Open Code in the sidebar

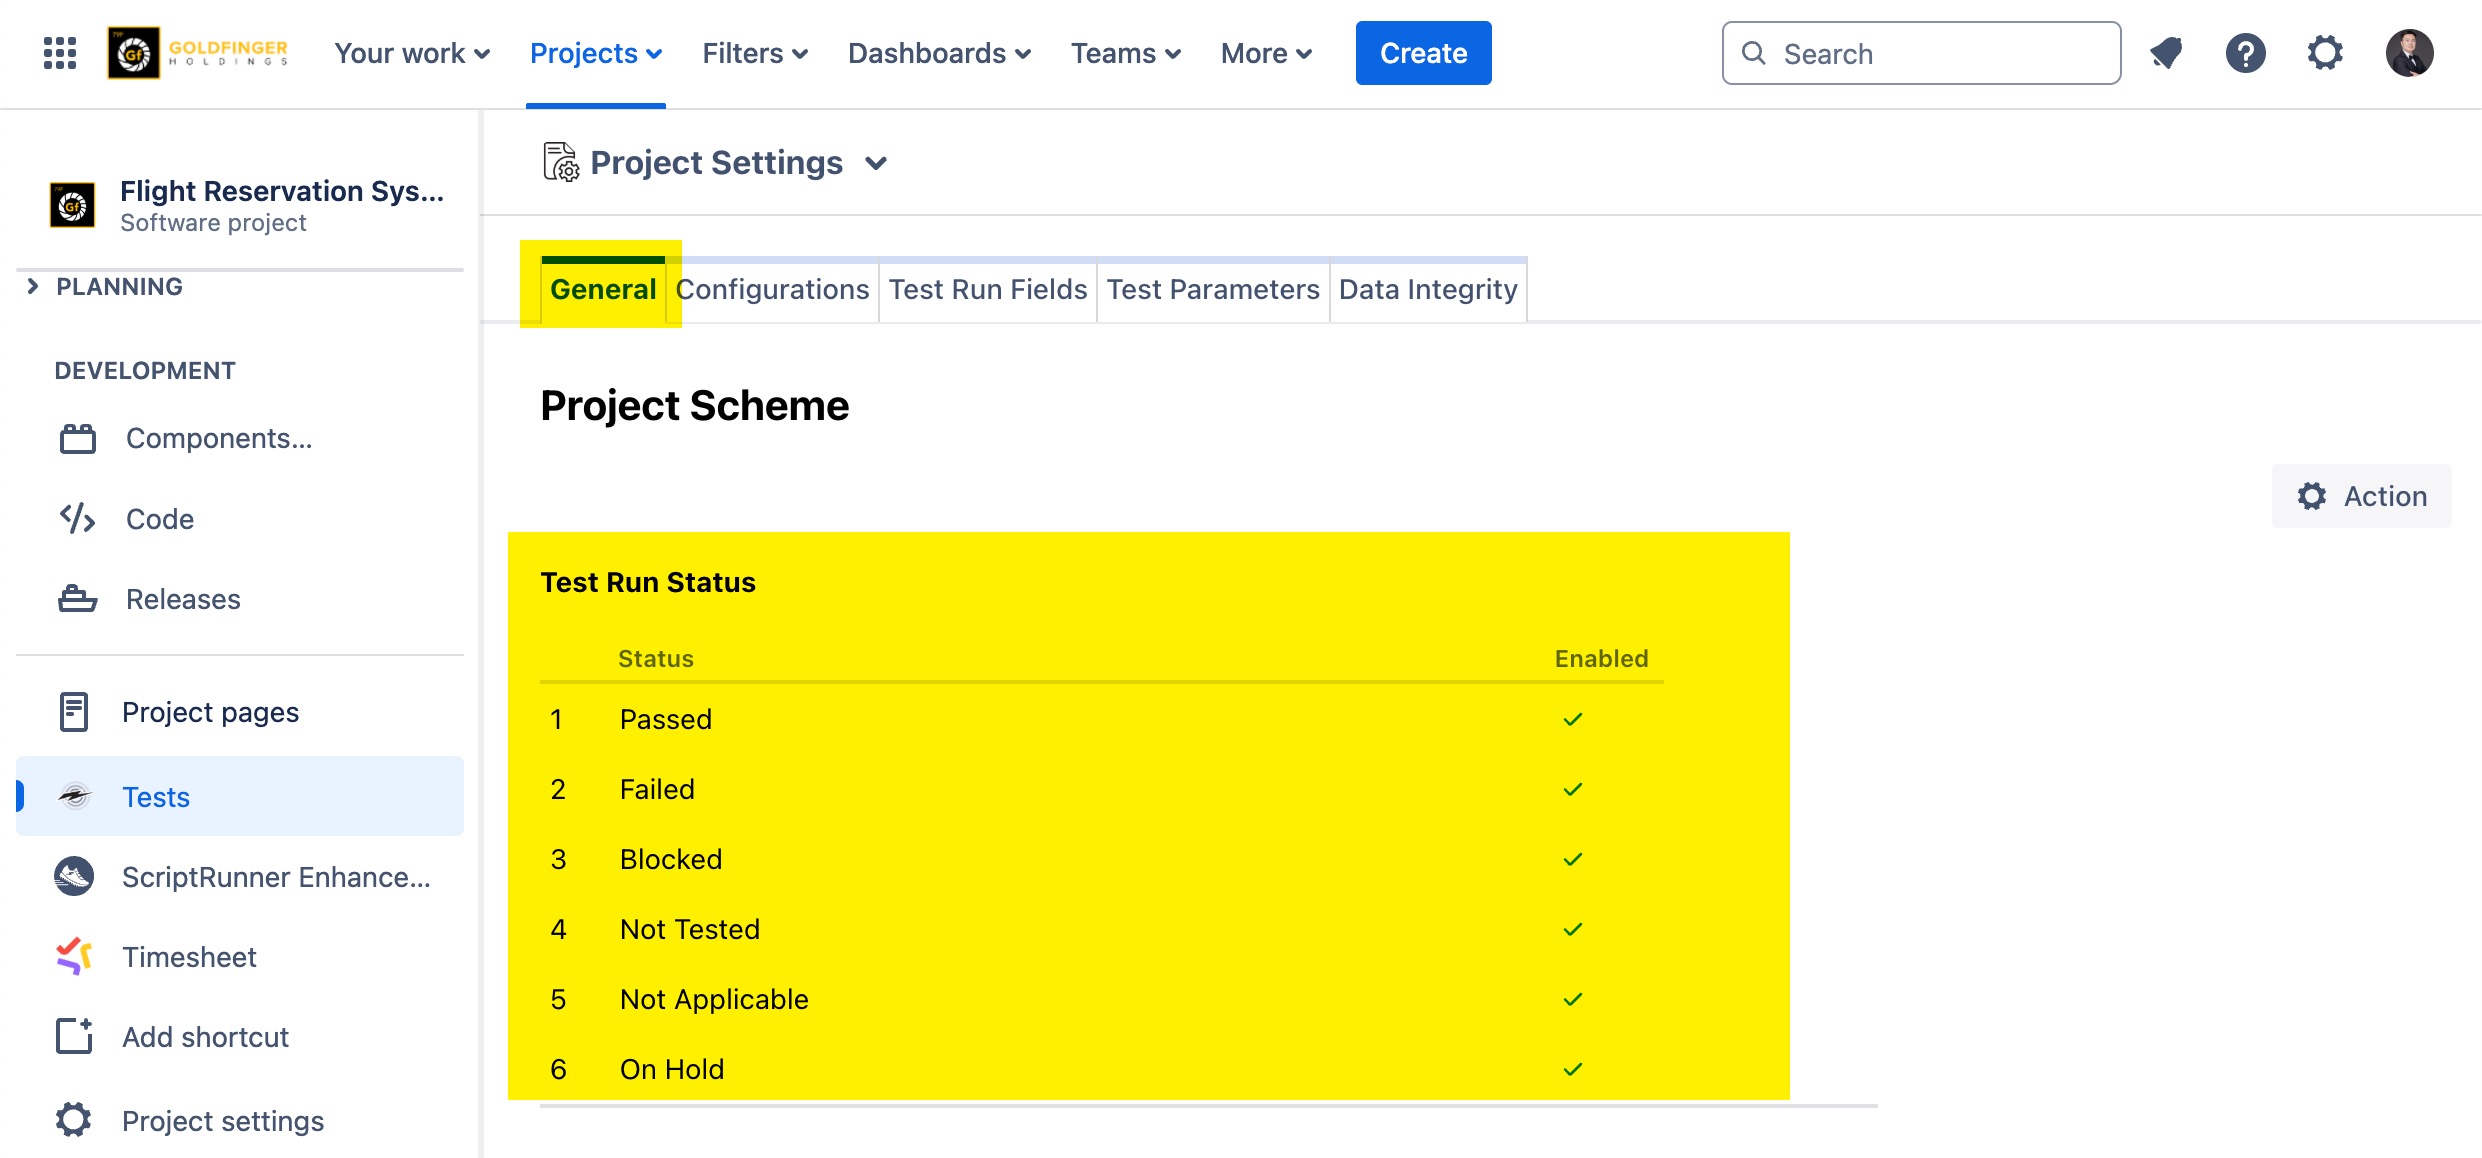[160, 519]
